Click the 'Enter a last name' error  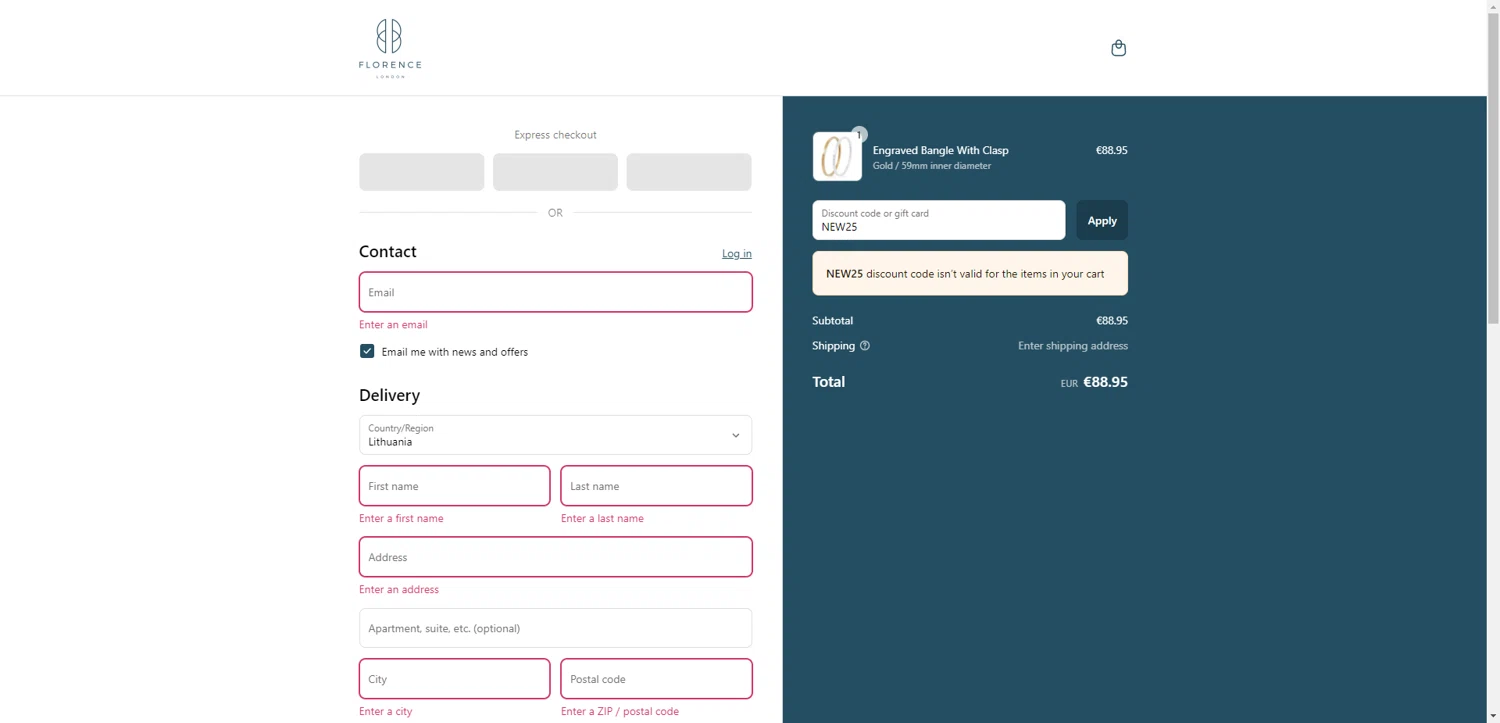pyautogui.click(x=602, y=519)
